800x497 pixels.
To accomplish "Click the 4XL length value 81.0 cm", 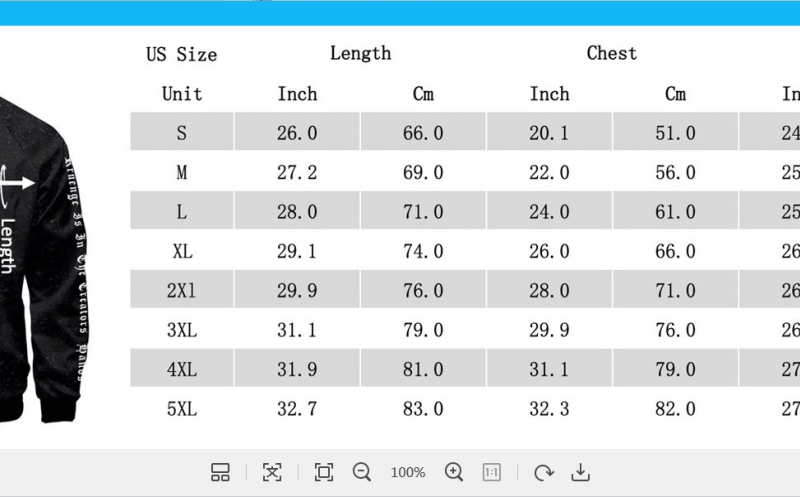I will coord(423,369).
